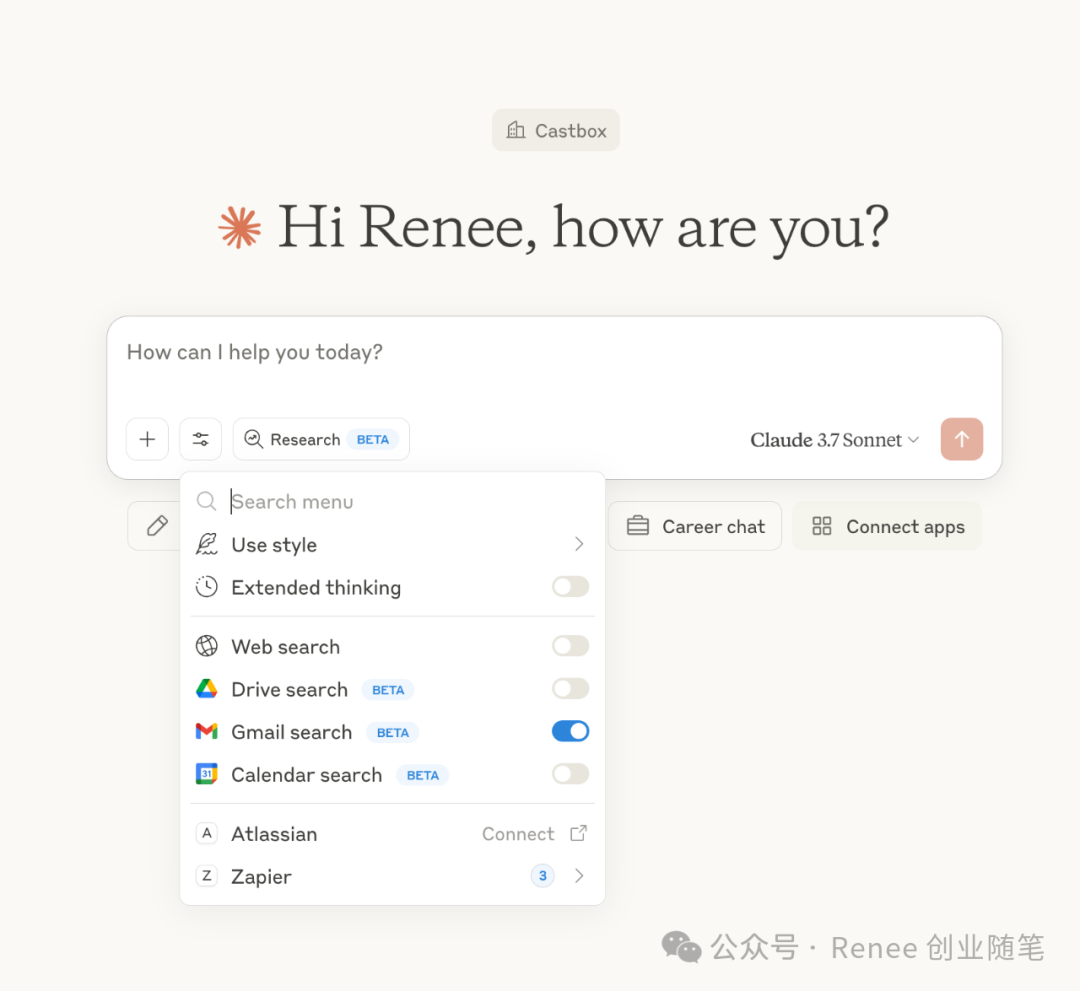Click the Use style feather icon
Screen dimensions: 1080x991
point(207,544)
